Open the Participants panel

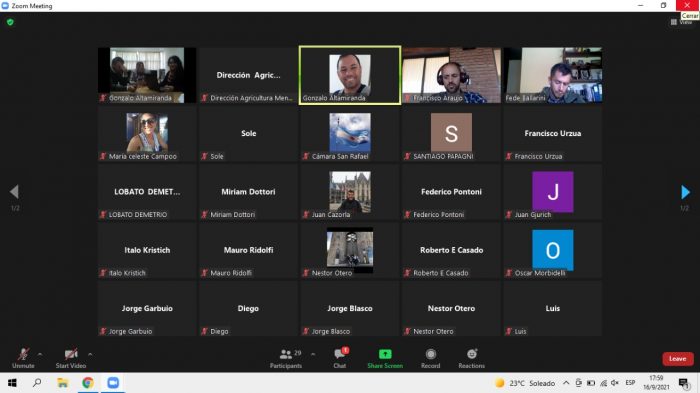pyautogui.click(x=286, y=359)
